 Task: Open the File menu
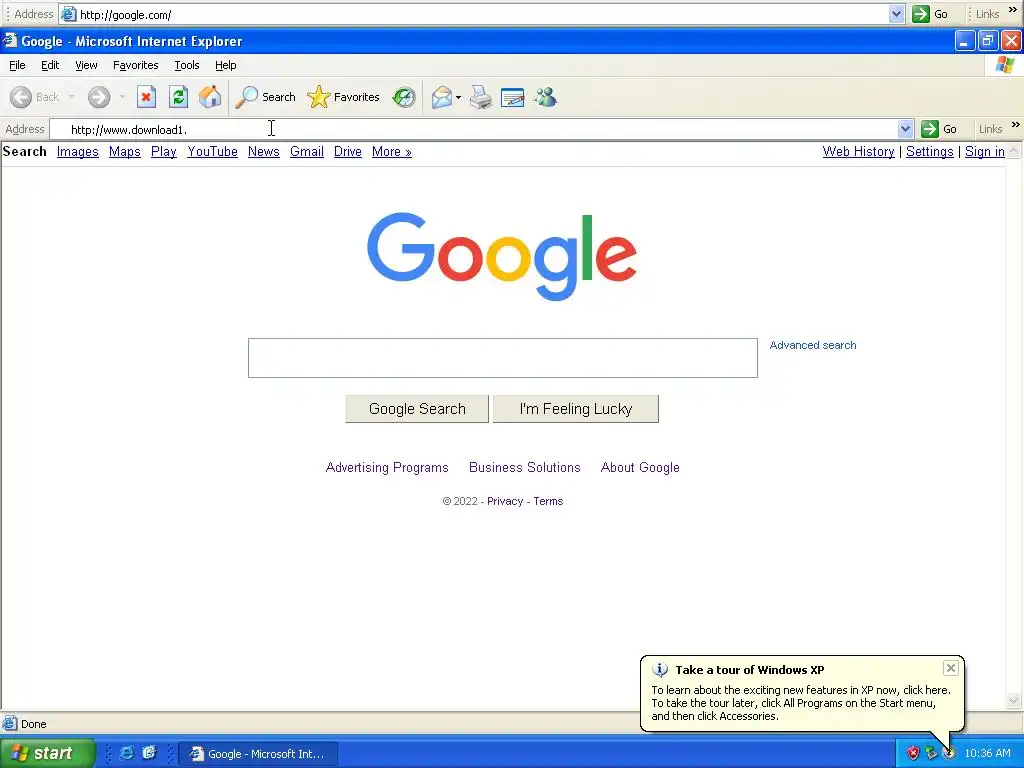(17, 65)
